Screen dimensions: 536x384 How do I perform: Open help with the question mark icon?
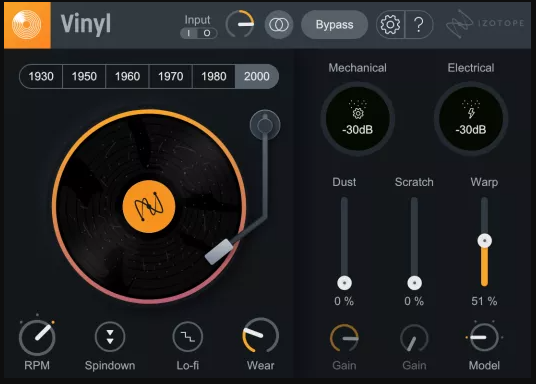419,25
